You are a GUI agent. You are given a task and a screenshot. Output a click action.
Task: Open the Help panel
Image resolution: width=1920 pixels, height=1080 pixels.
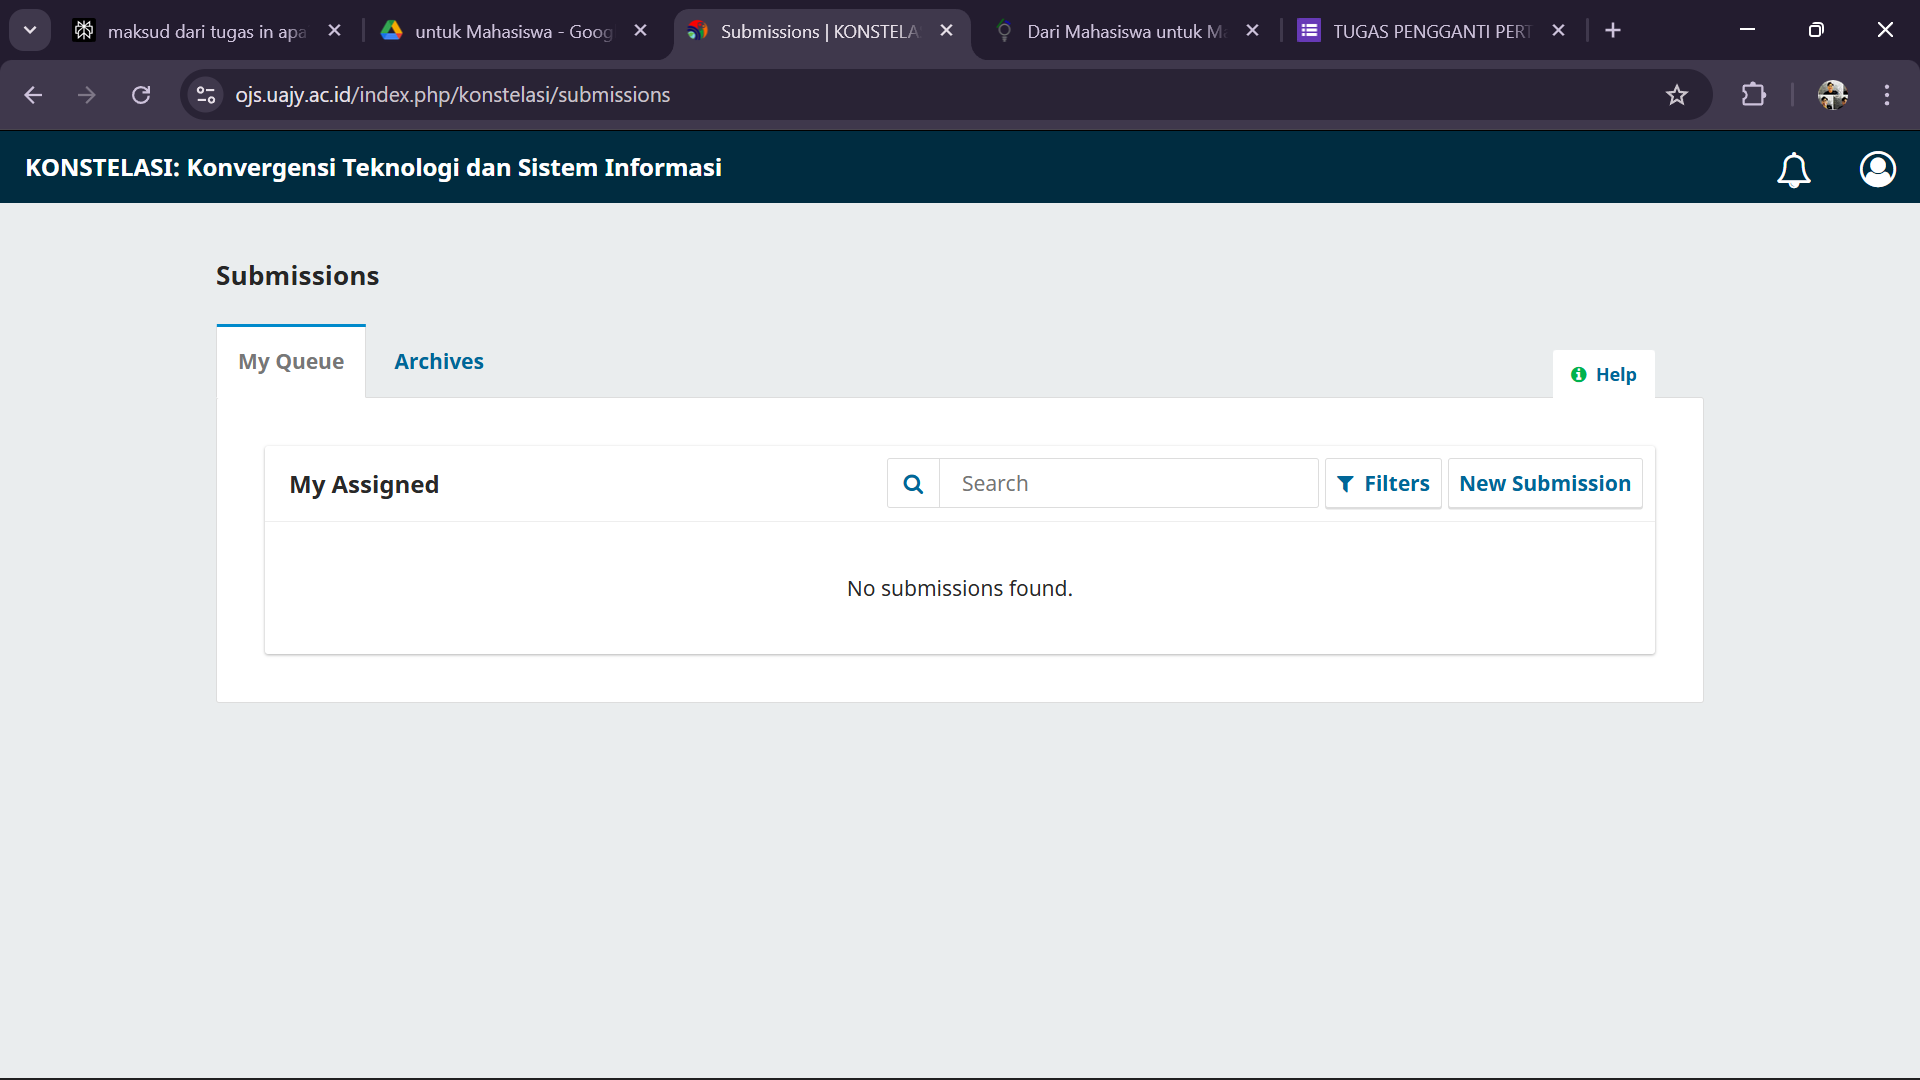click(1604, 375)
